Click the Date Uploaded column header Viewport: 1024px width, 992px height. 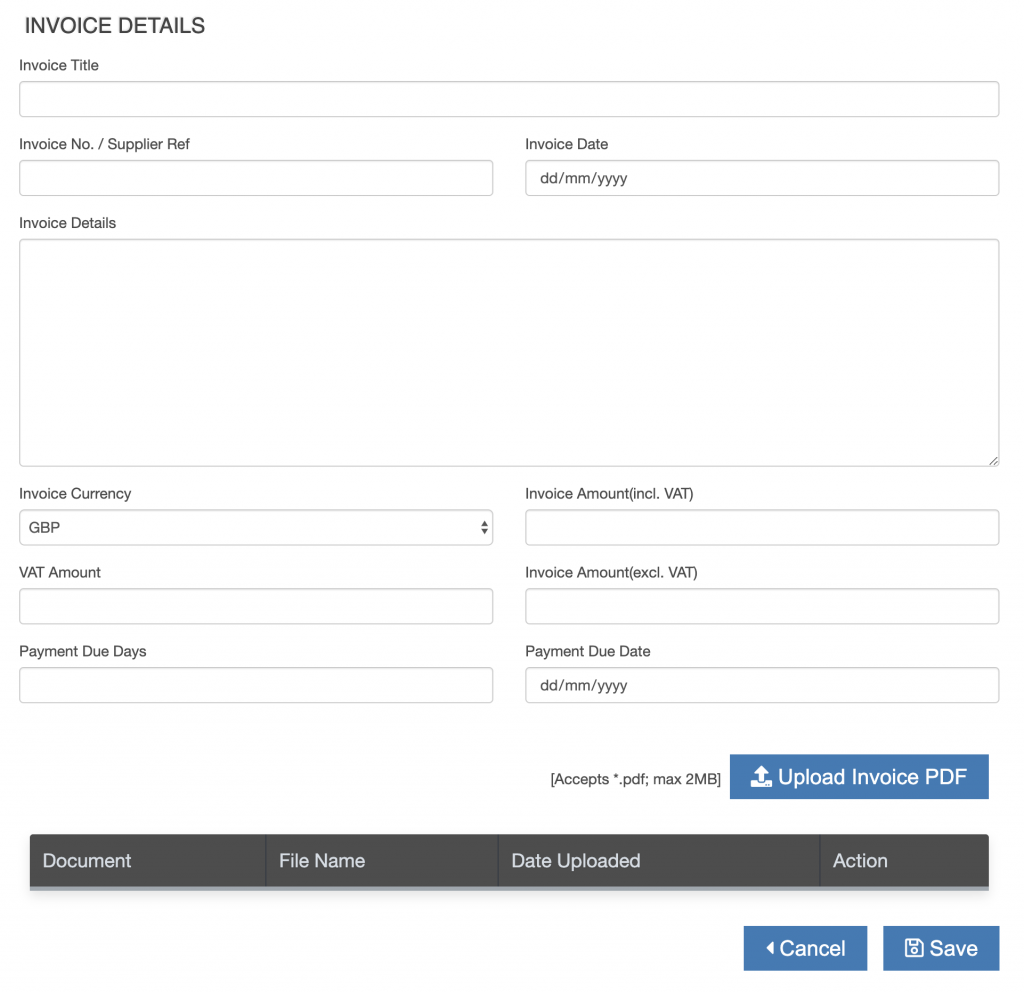click(x=659, y=861)
